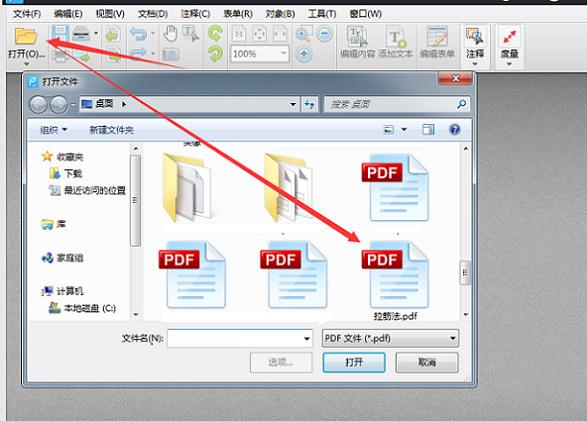Open the PDF 文件 (*.pdf) type dropdown
Image resolution: width=587 pixels, height=421 pixels.
tap(390, 339)
